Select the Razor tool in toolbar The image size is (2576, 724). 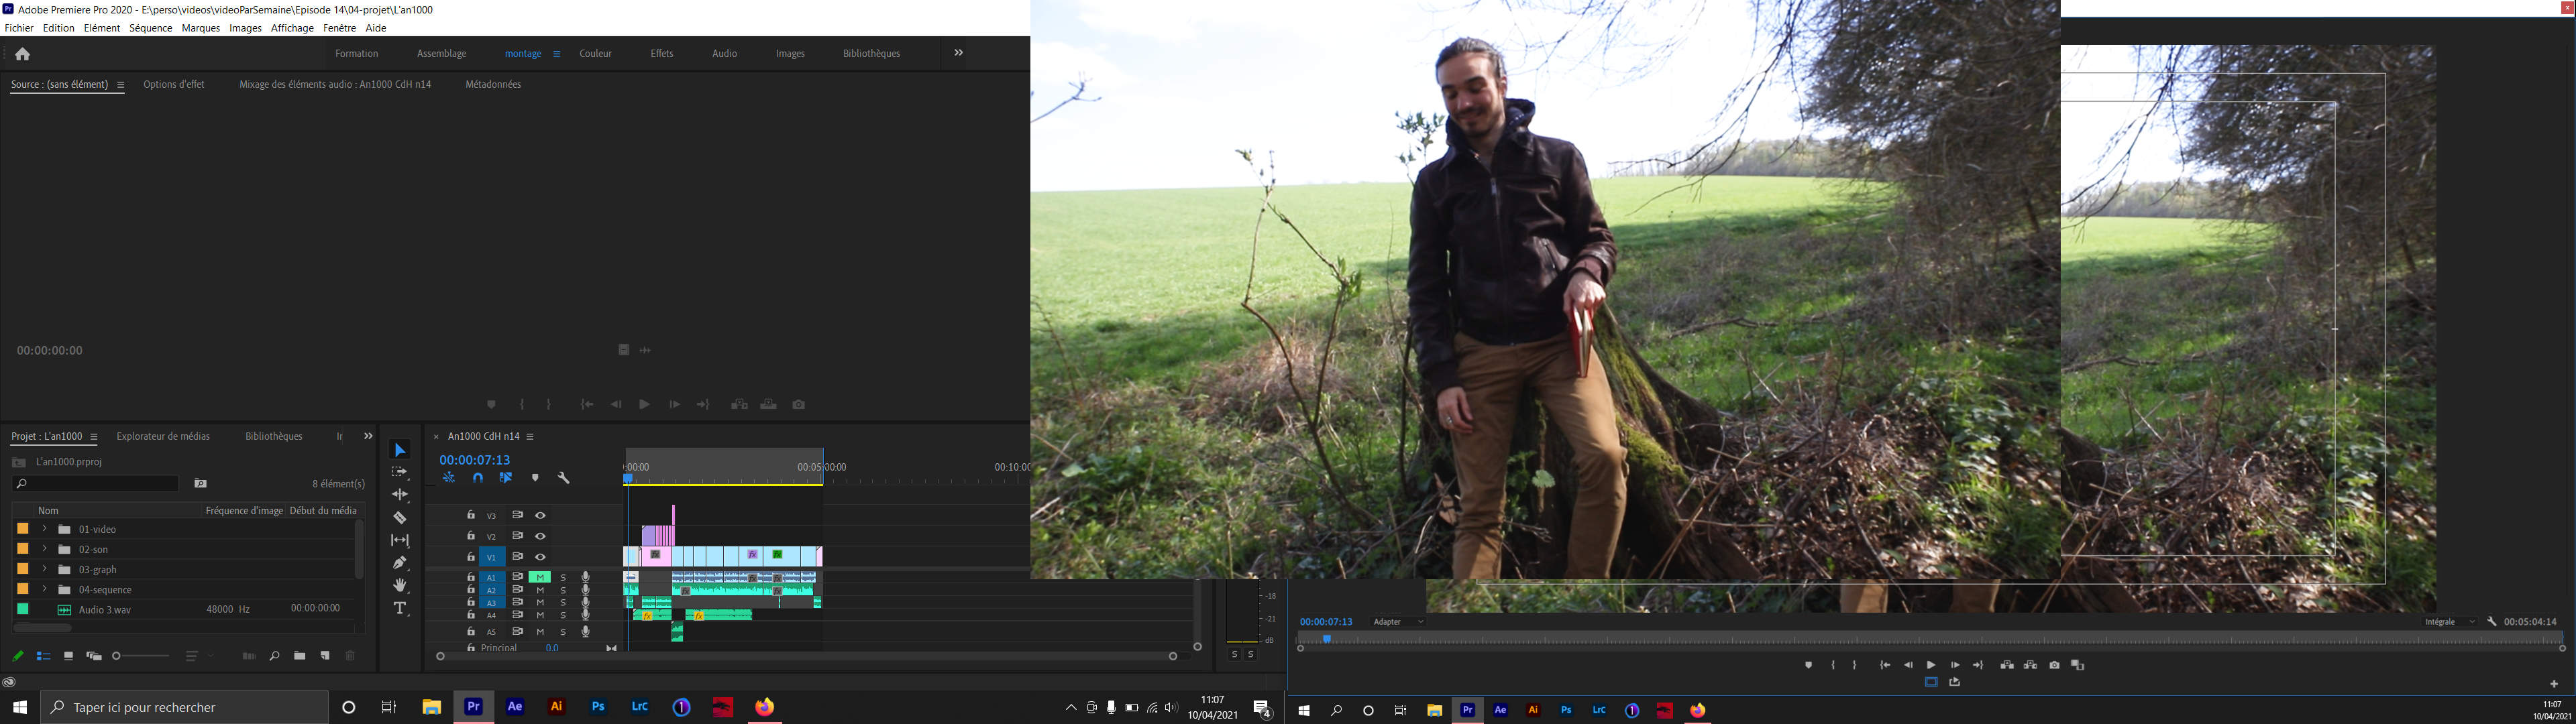400,518
